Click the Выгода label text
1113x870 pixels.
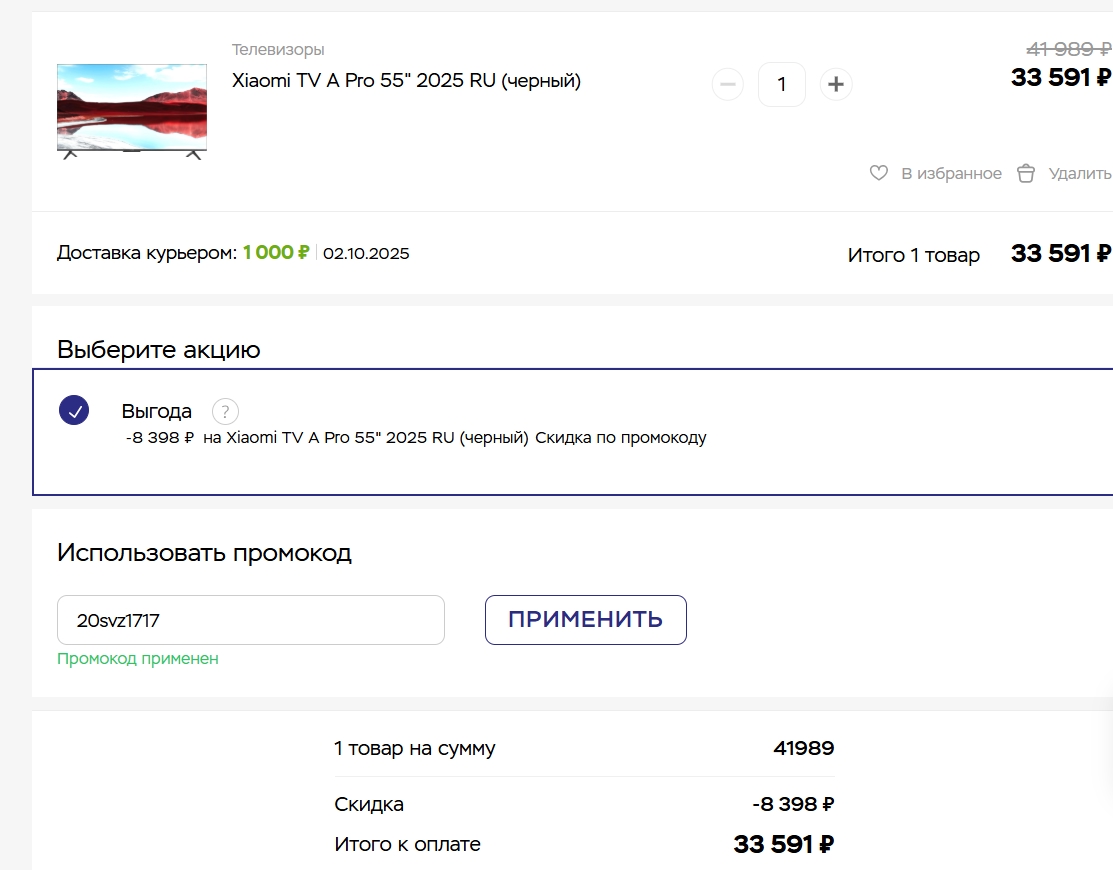coord(156,411)
